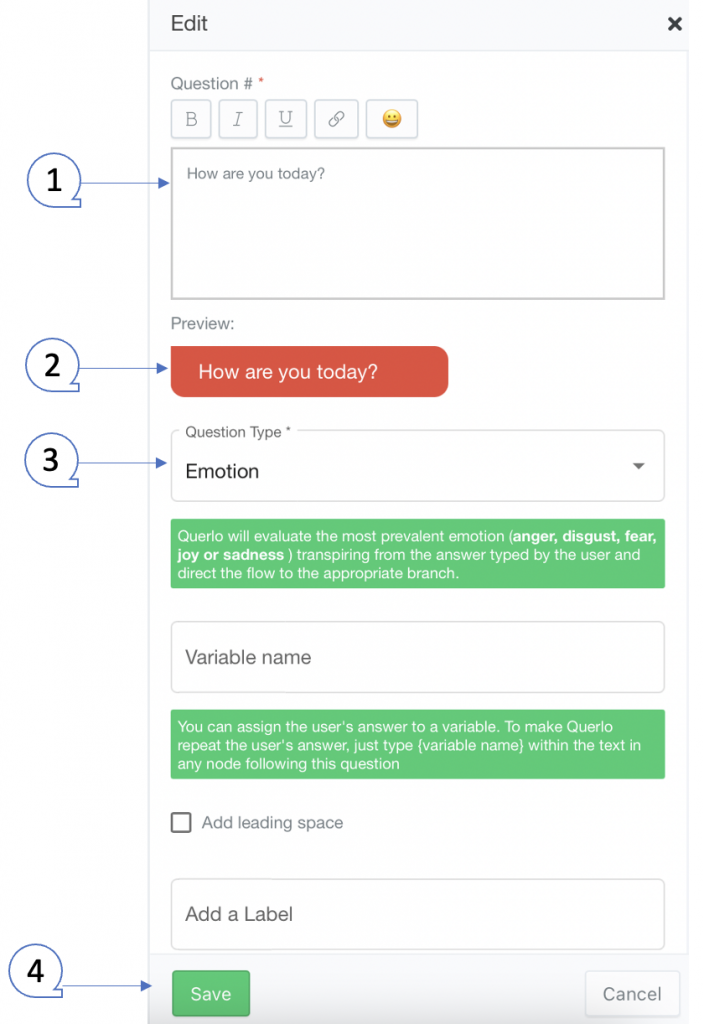
Task: Select the Add a Label field
Action: coord(417,914)
